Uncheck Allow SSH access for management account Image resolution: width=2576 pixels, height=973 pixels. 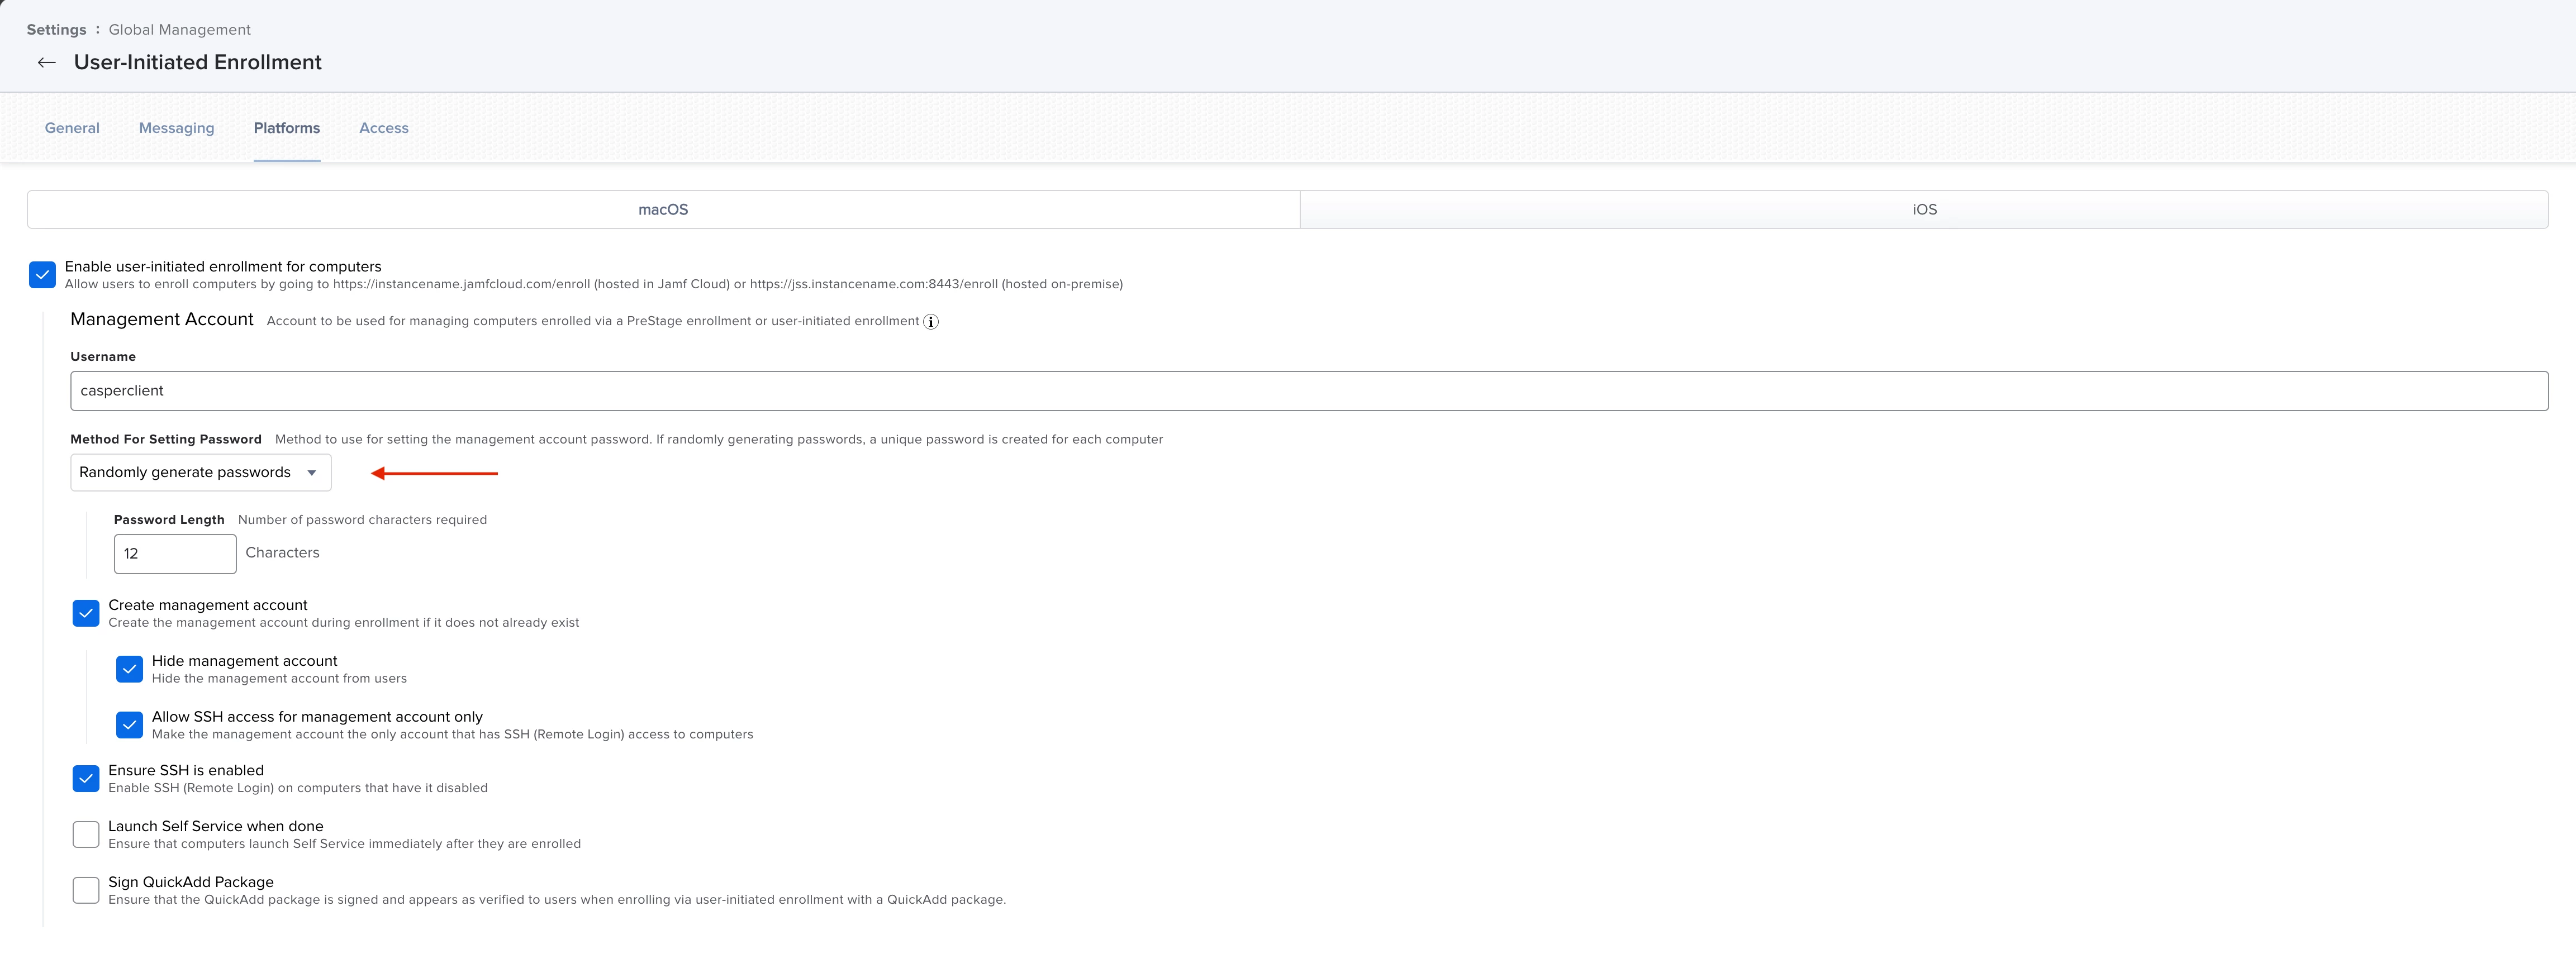tap(129, 725)
